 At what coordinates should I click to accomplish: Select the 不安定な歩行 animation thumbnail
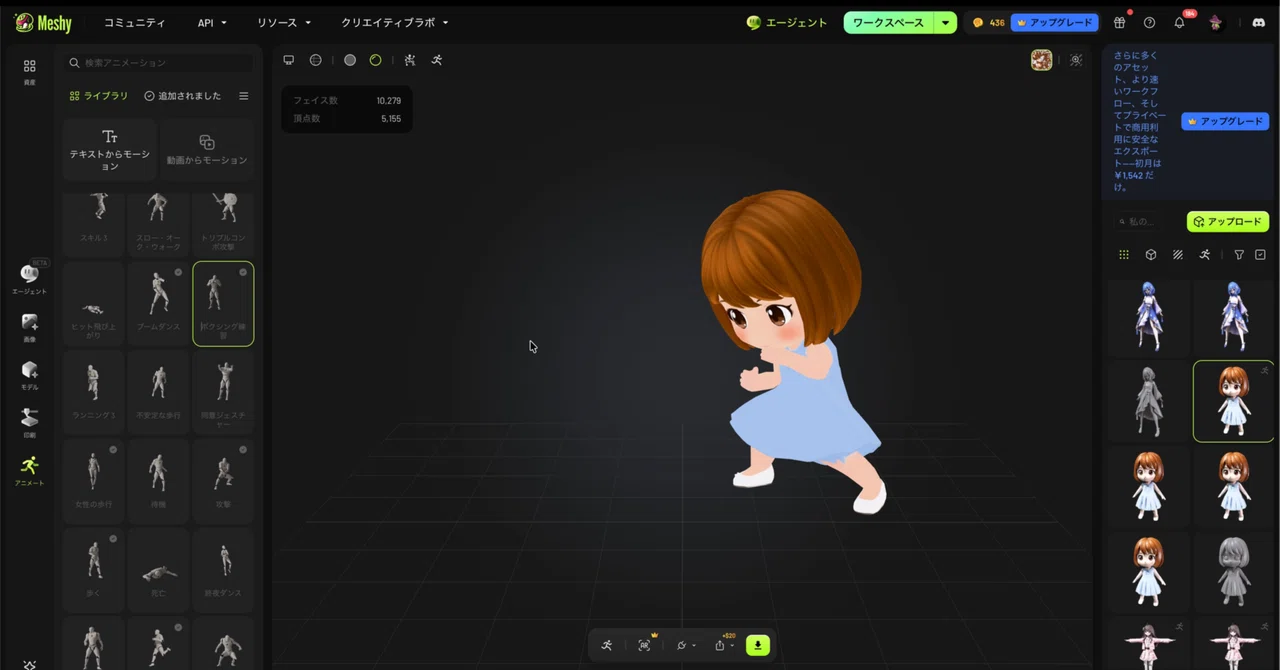158,392
